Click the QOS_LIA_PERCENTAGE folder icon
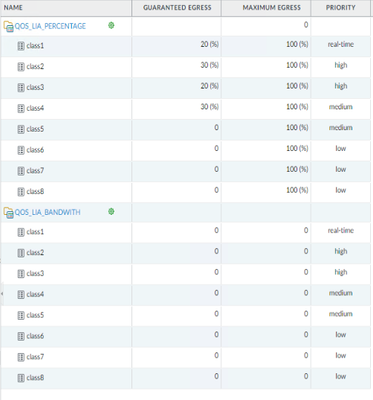Viewport: 373px width, 400px height. [x=8, y=26]
